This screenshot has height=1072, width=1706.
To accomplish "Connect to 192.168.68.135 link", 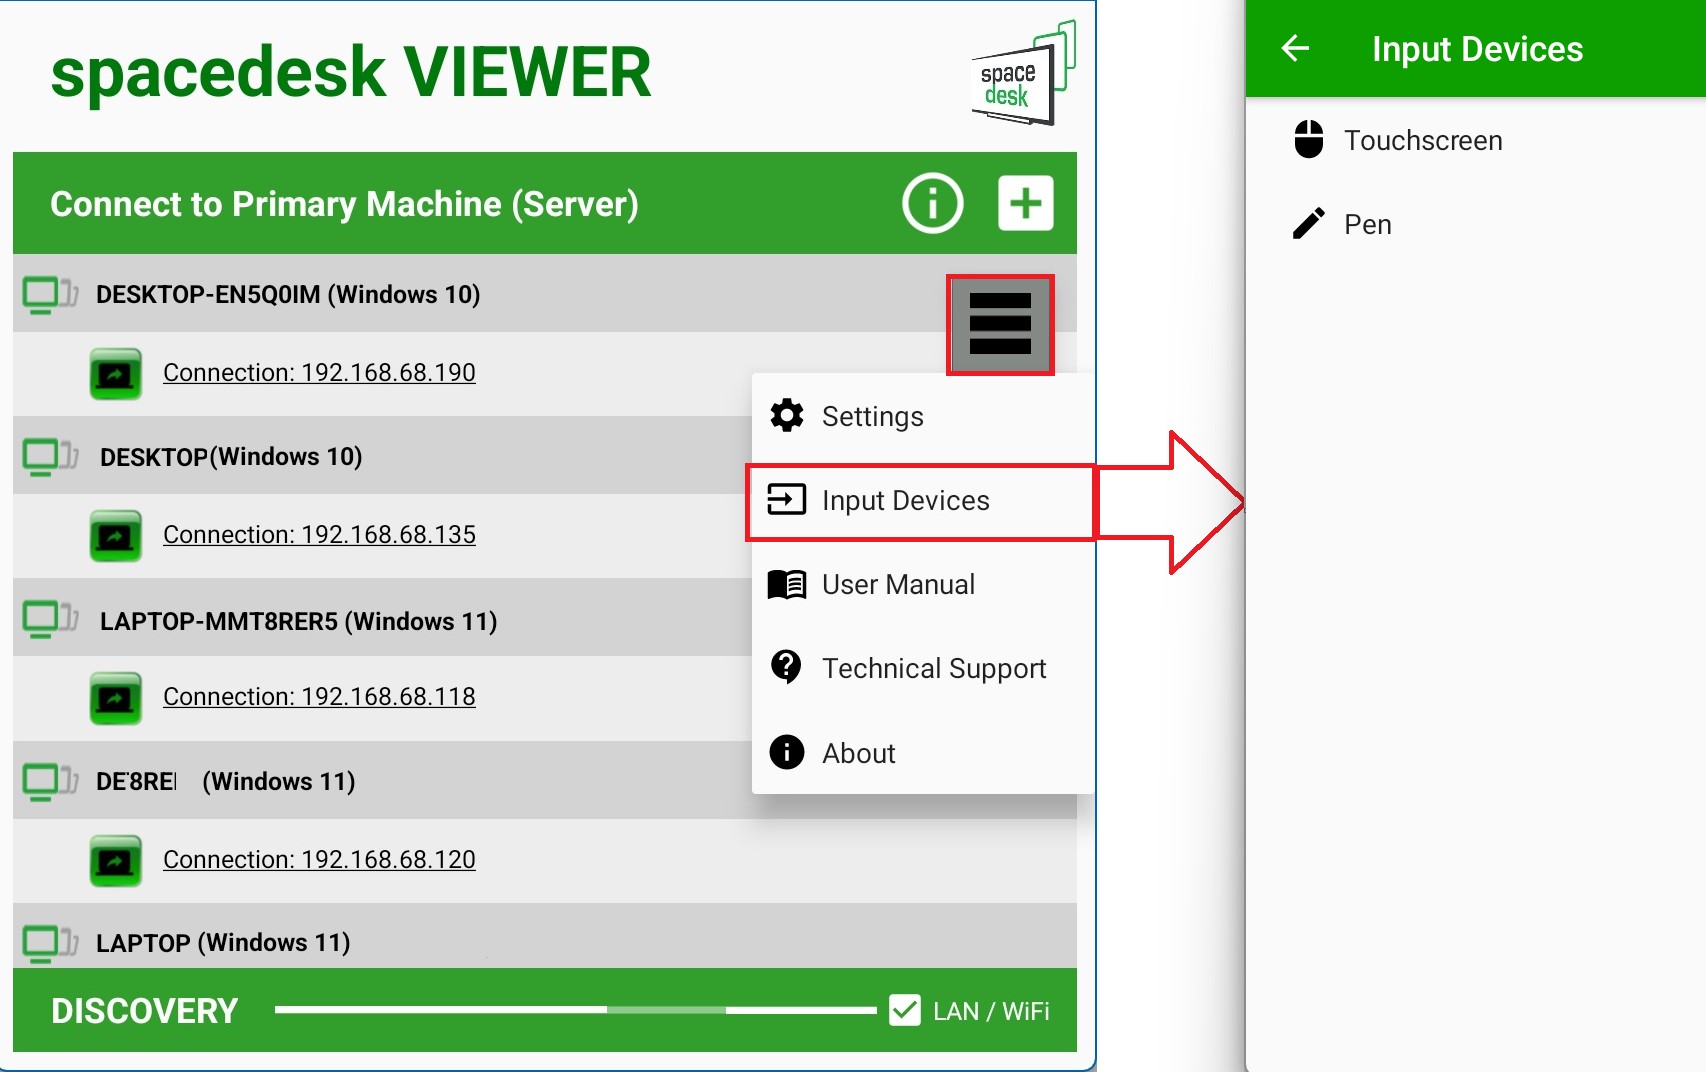I will pyautogui.click(x=319, y=535).
